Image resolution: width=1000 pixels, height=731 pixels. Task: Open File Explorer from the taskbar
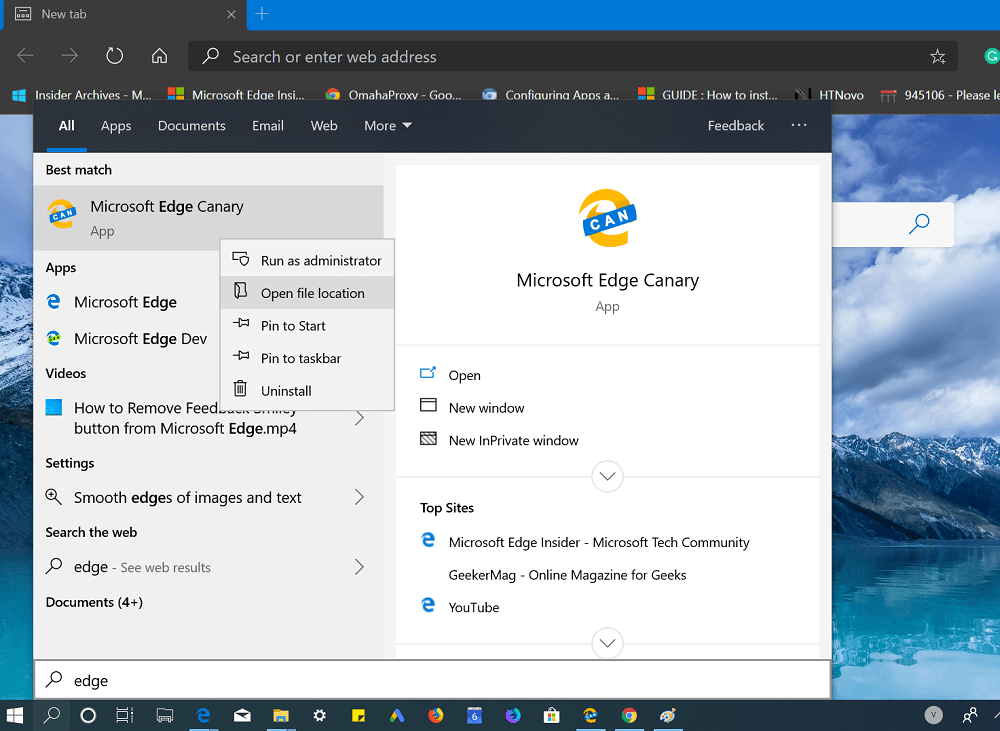(x=281, y=715)
